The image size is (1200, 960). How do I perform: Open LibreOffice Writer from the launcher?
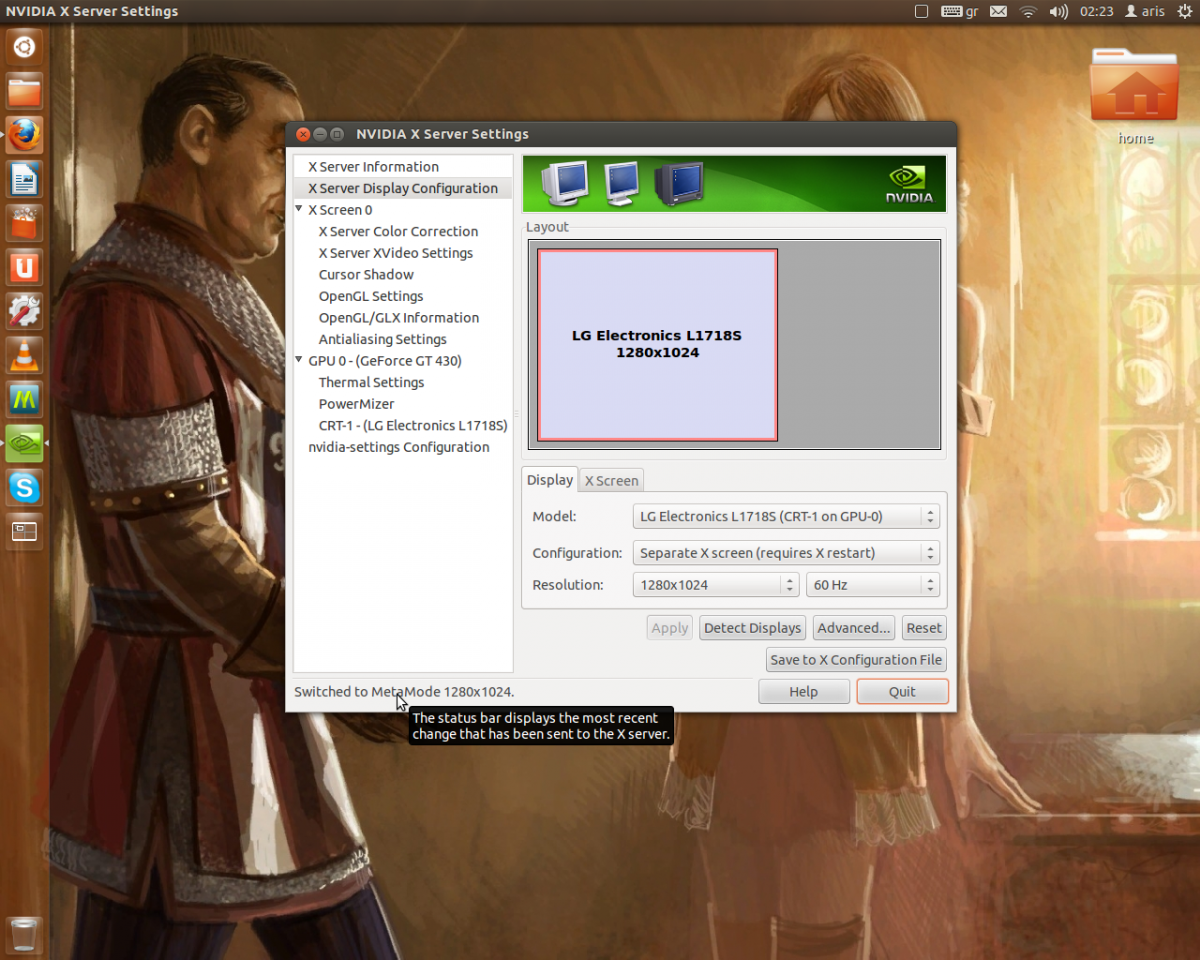pos(25,179)
